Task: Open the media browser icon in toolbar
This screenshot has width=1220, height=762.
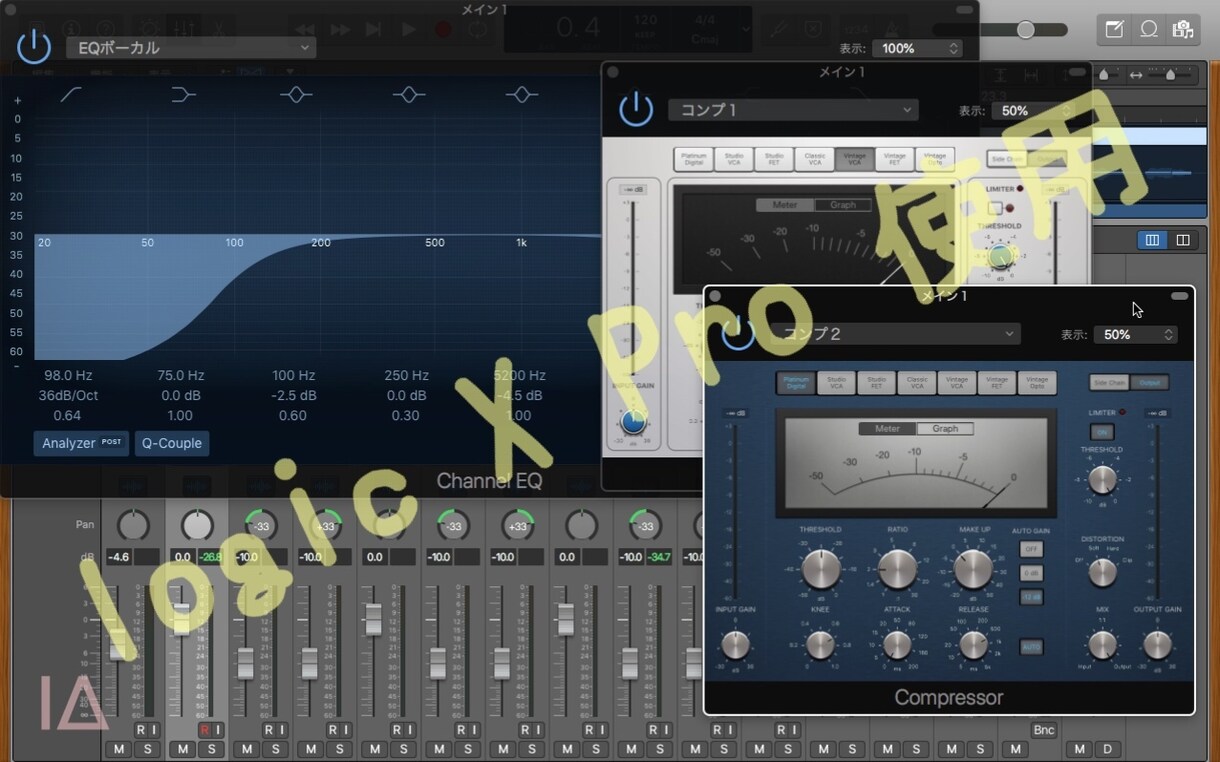Action: click(1183, 29)
